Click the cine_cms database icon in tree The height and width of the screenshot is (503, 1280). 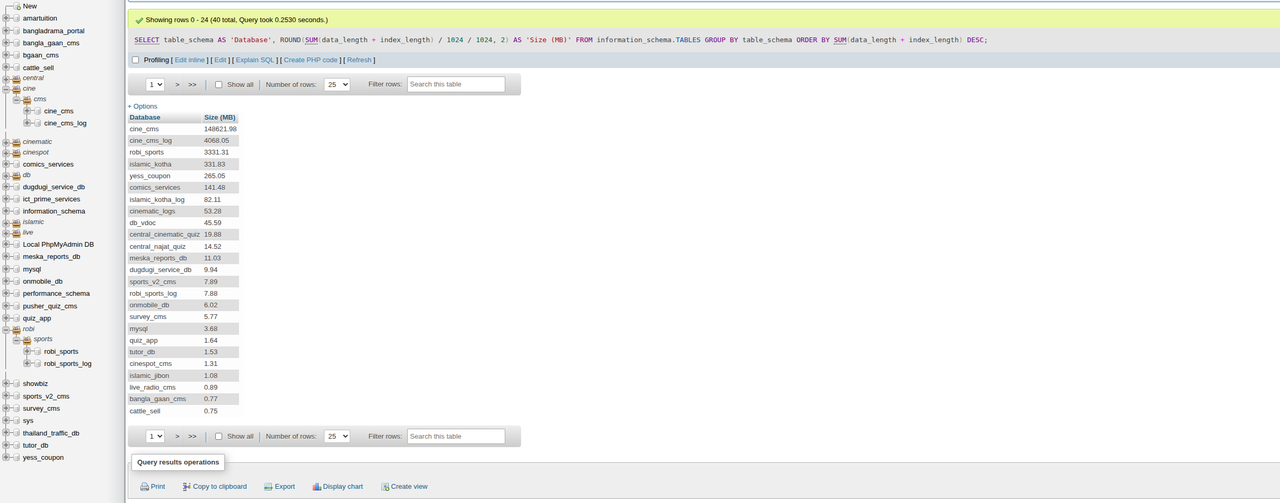37,111
